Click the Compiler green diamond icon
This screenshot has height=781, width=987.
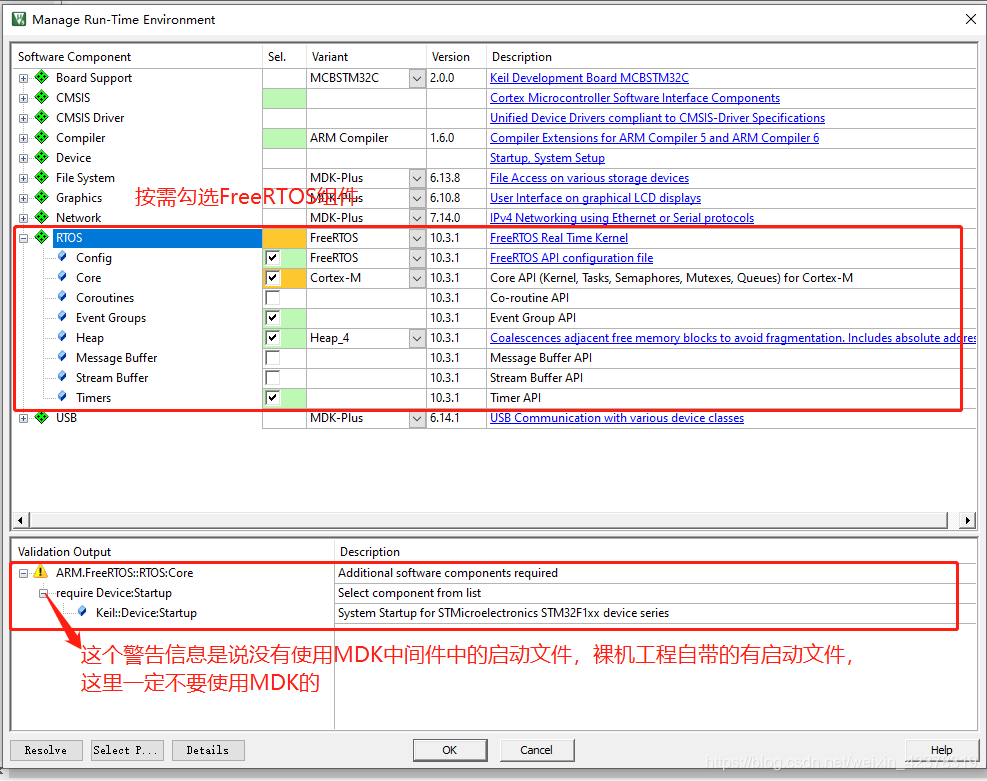42,137
